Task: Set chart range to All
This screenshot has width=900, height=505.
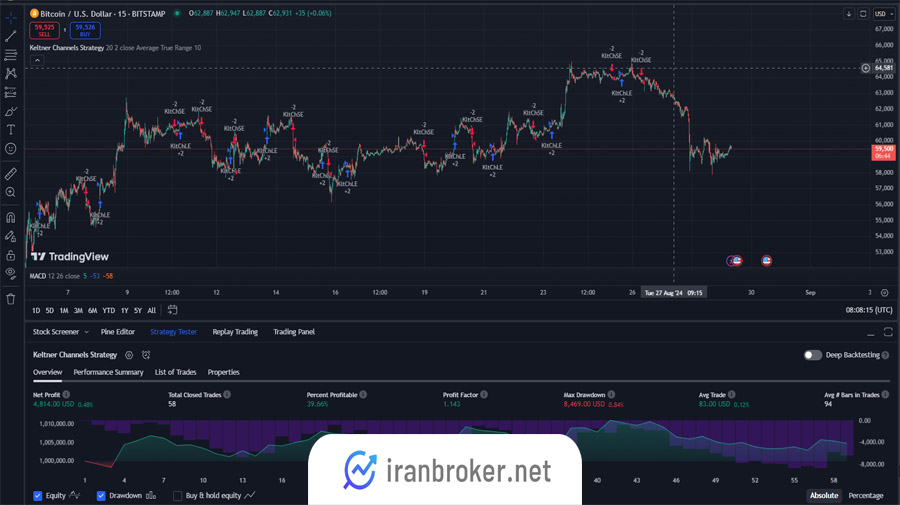Action: (x=152, y=310)
